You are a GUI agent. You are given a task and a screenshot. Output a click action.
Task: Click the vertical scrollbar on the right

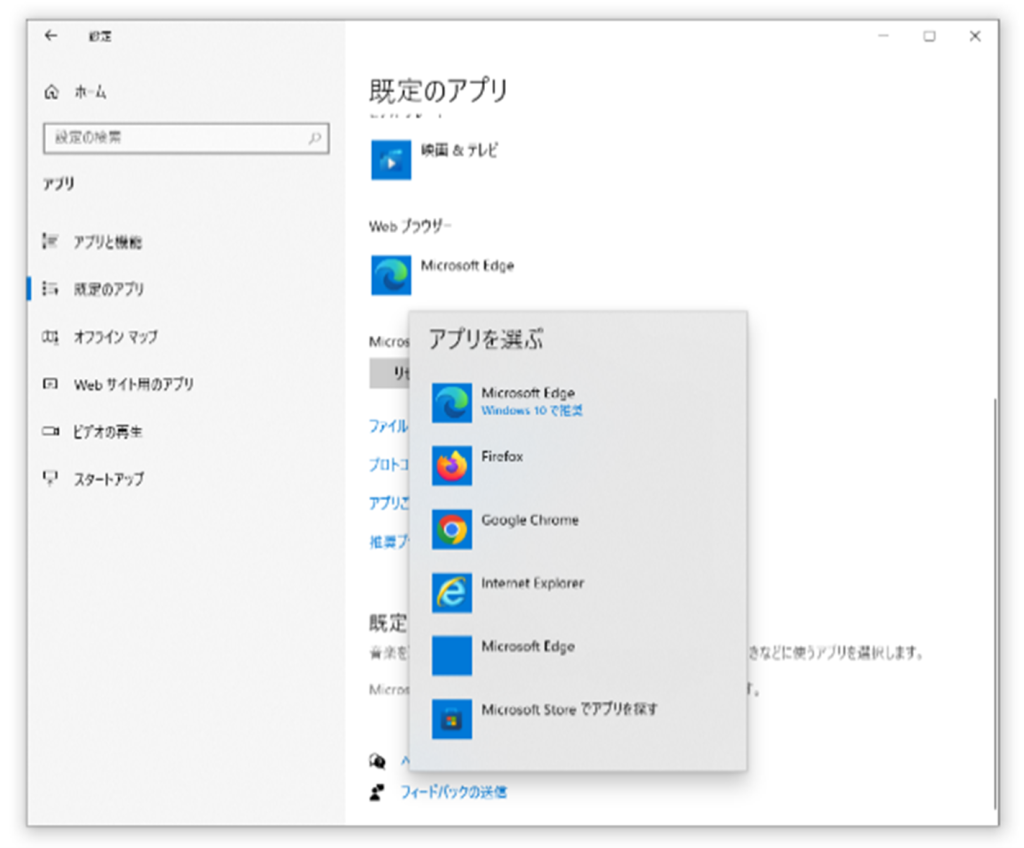(994, 600)
